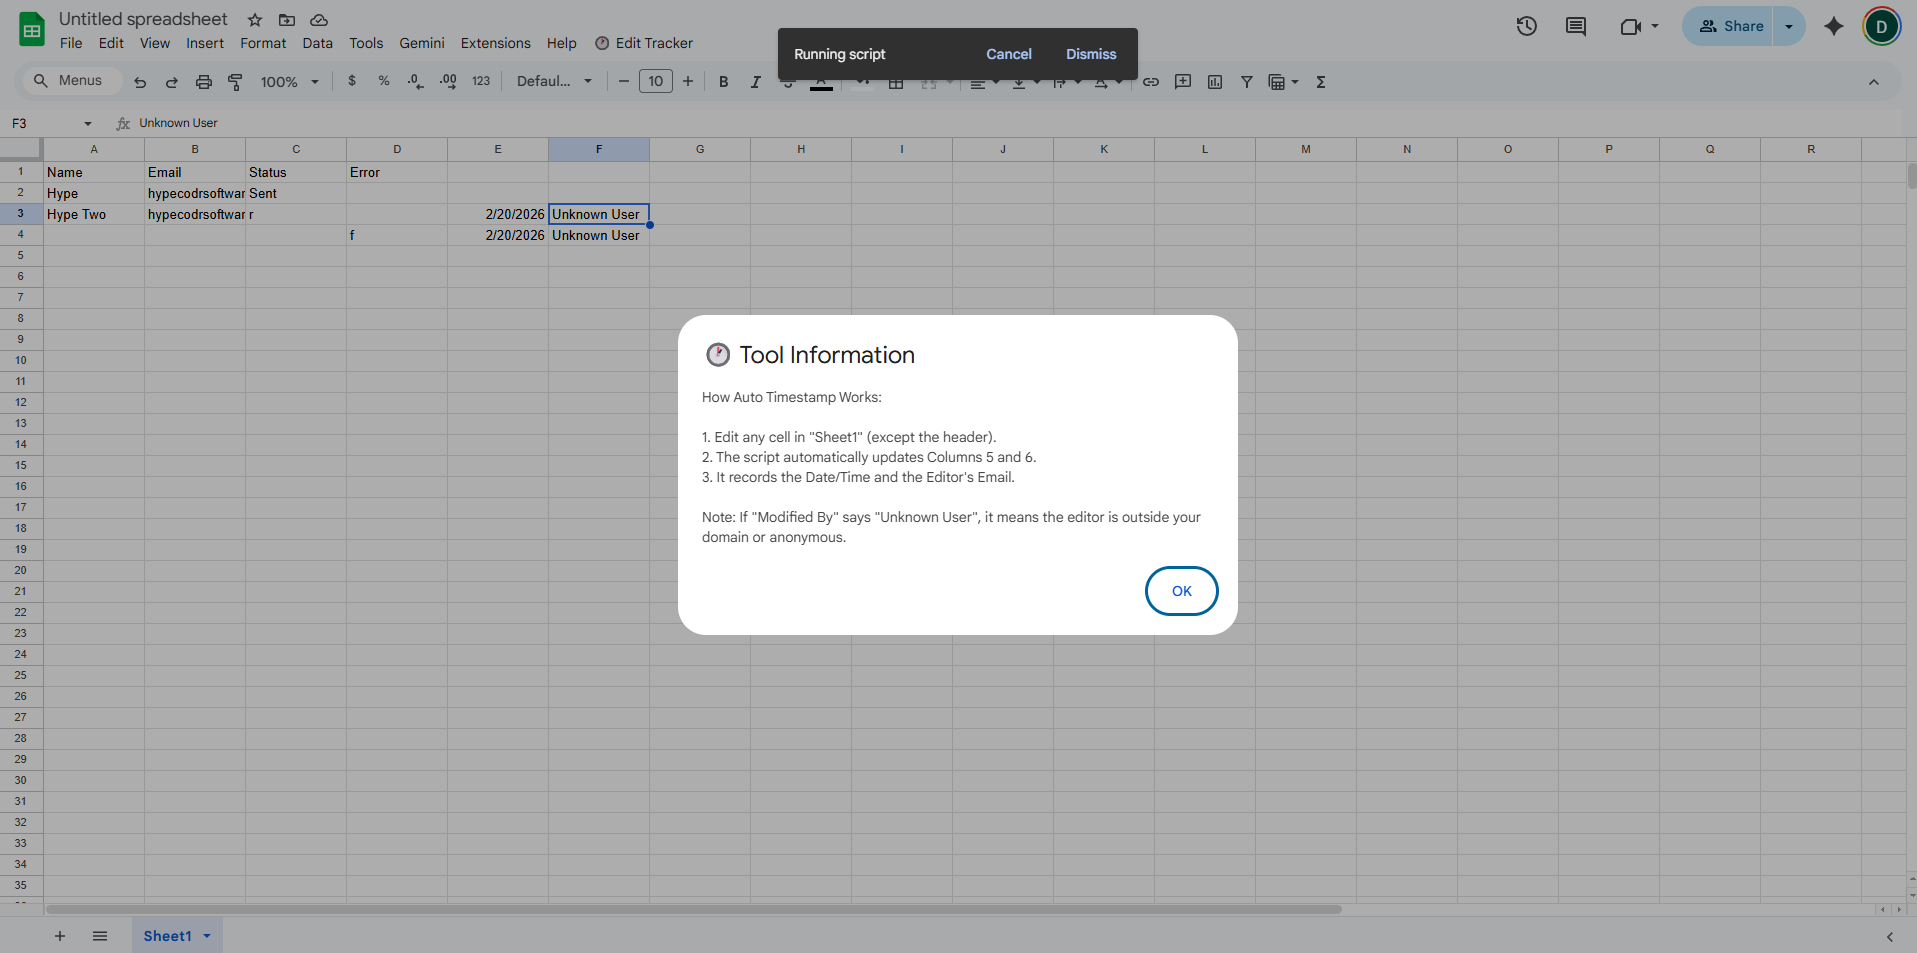This screenshot has height=953, width=1917.
Task: Toggle italic formatting
Action: tap(755, 81)
